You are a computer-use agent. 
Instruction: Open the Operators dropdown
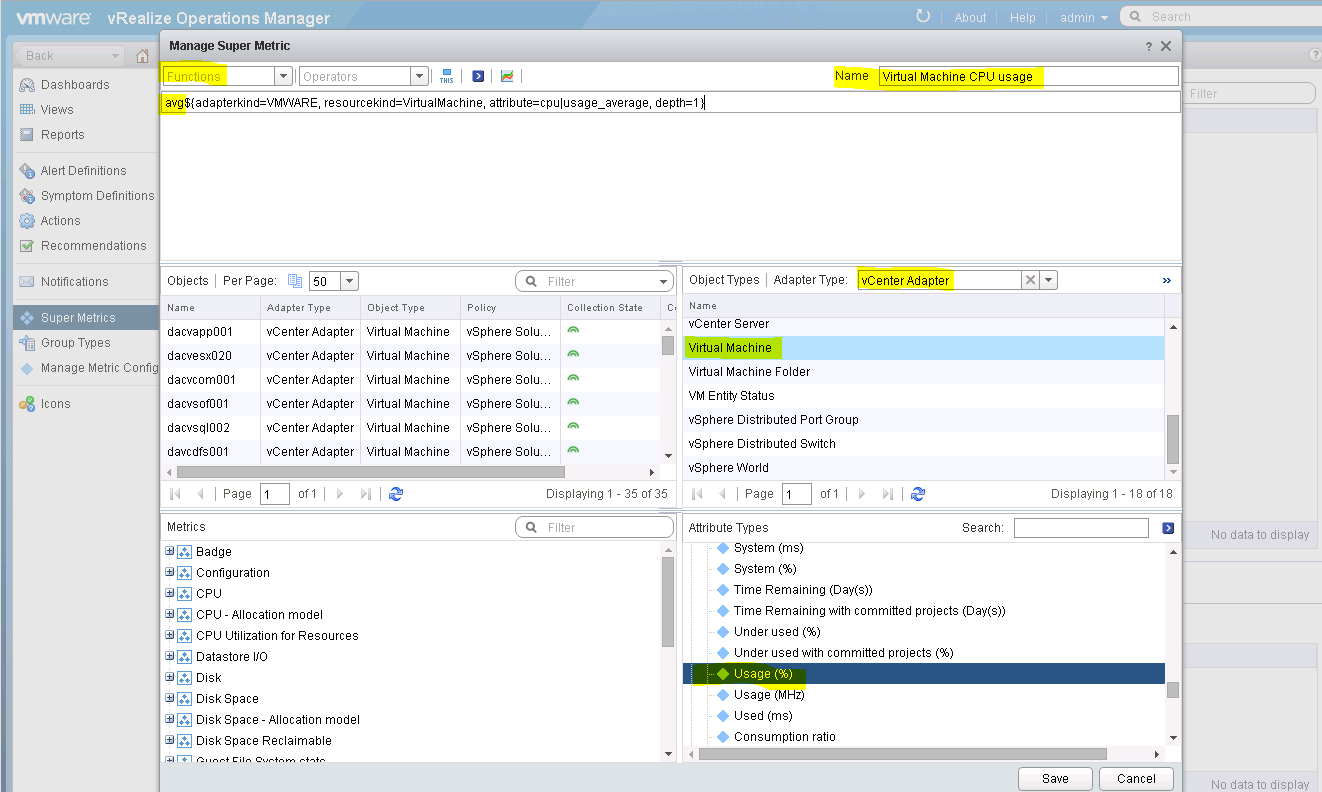[x=419, y=76]
